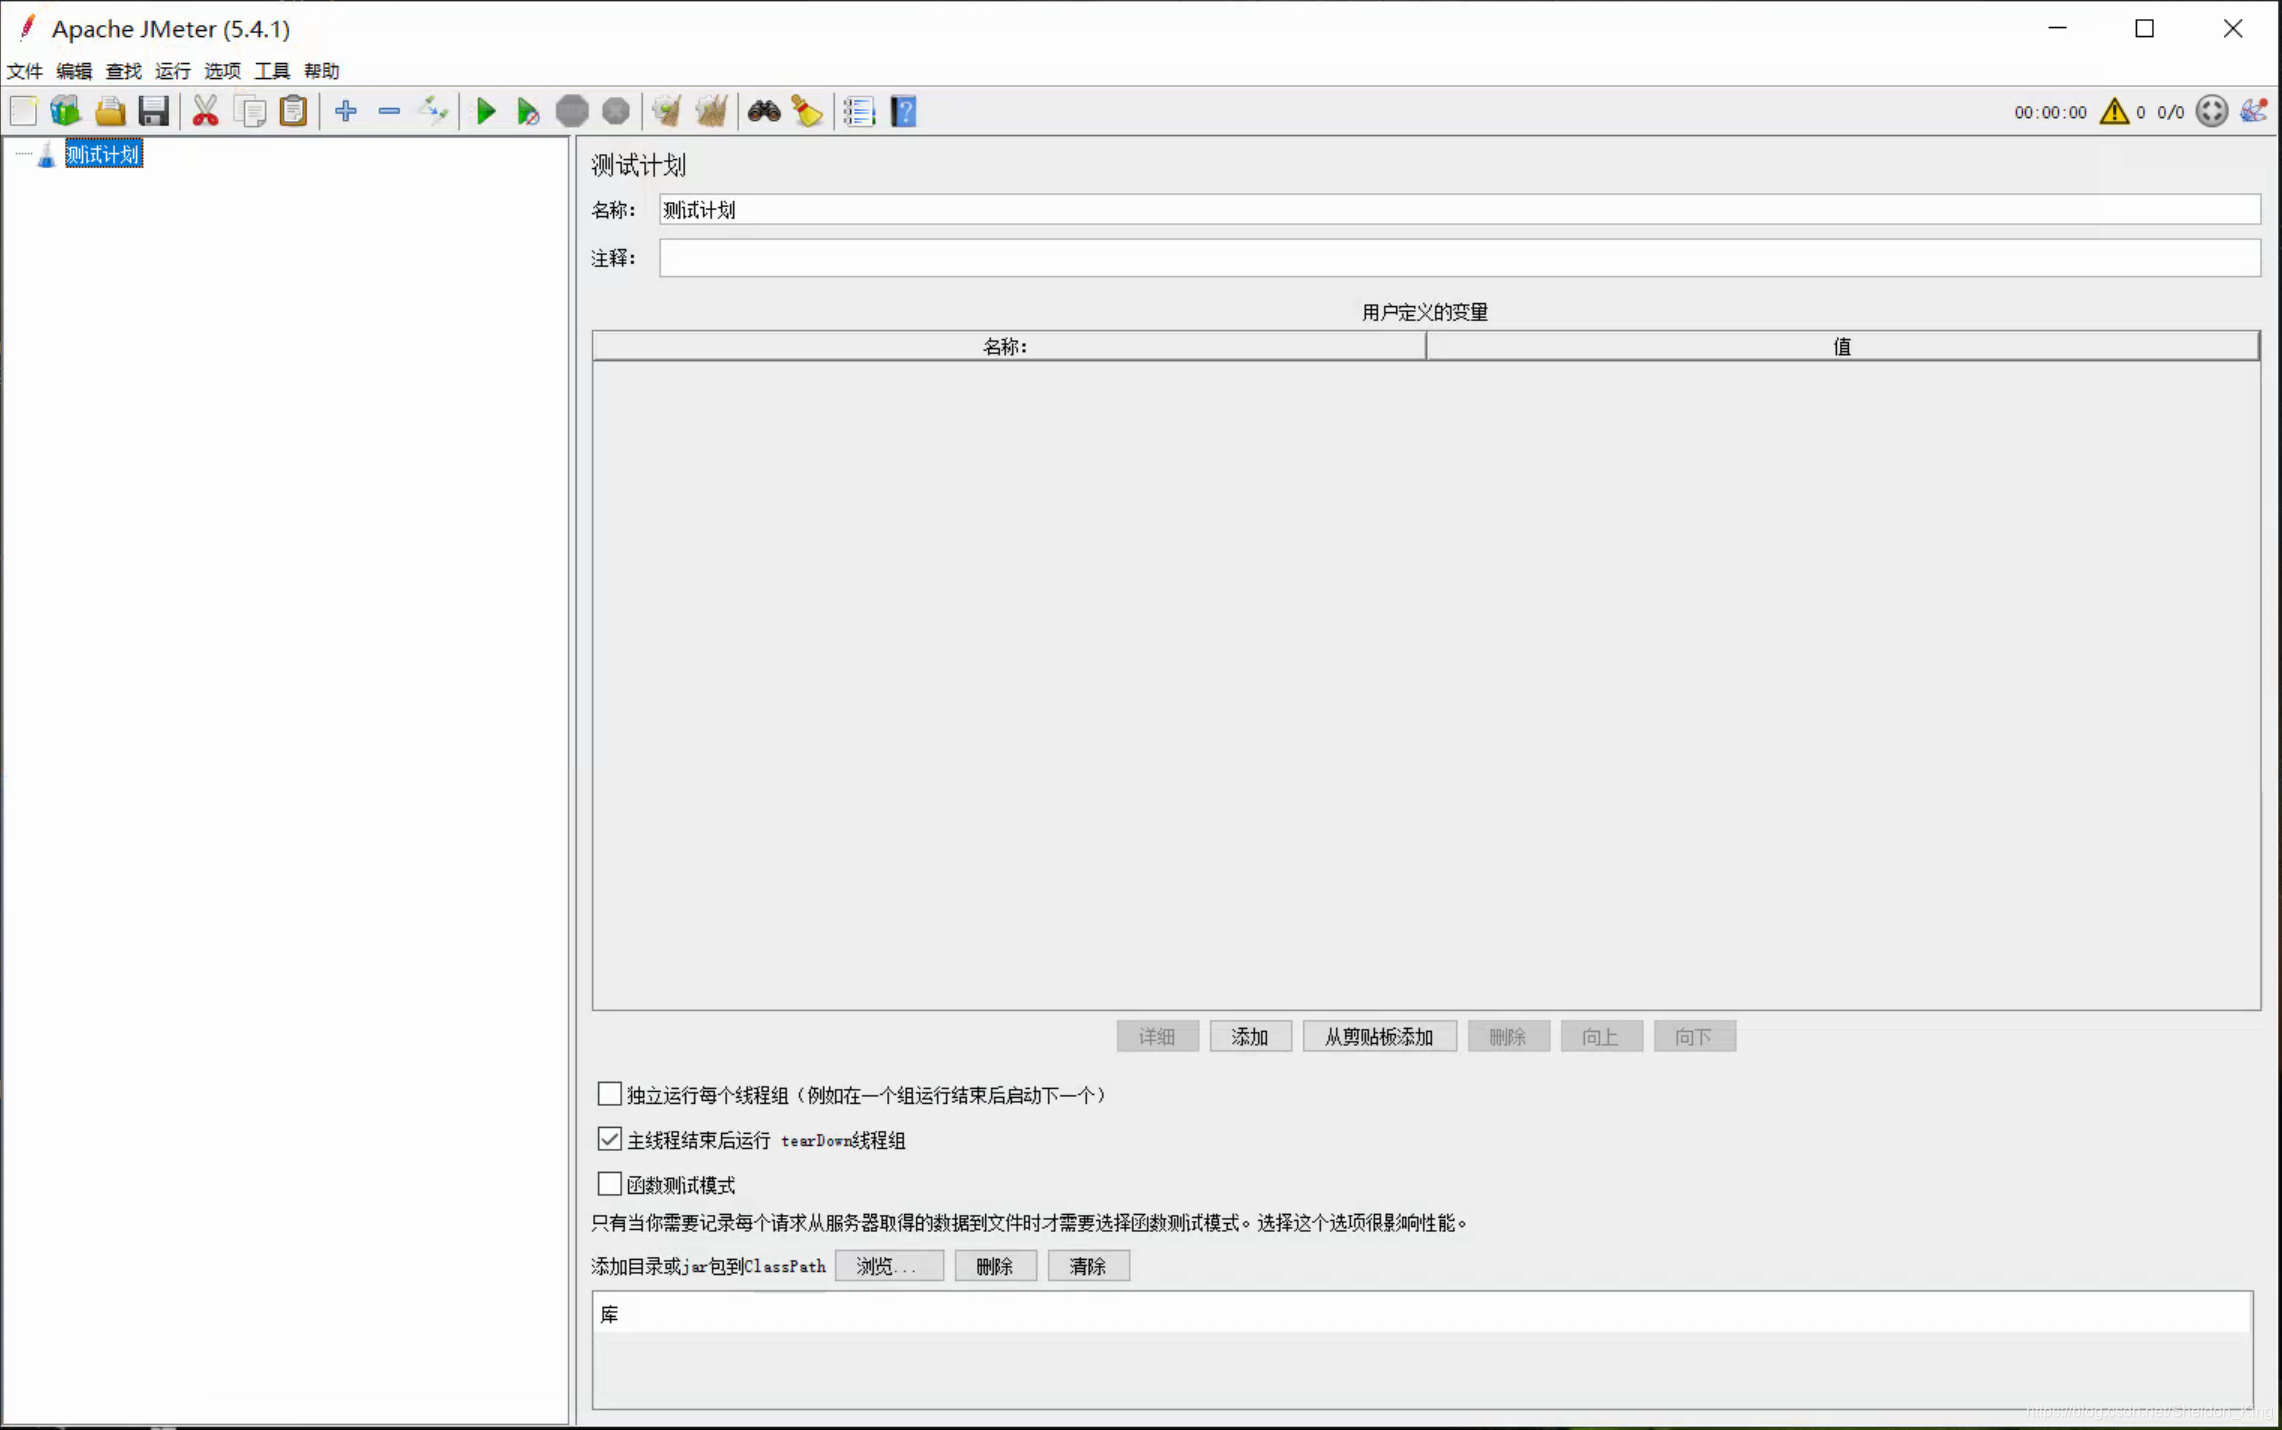The height and width of the screenshot is (1430, 2282).
Task: Save the test plan with floppy icon
Action: (153, 111)
